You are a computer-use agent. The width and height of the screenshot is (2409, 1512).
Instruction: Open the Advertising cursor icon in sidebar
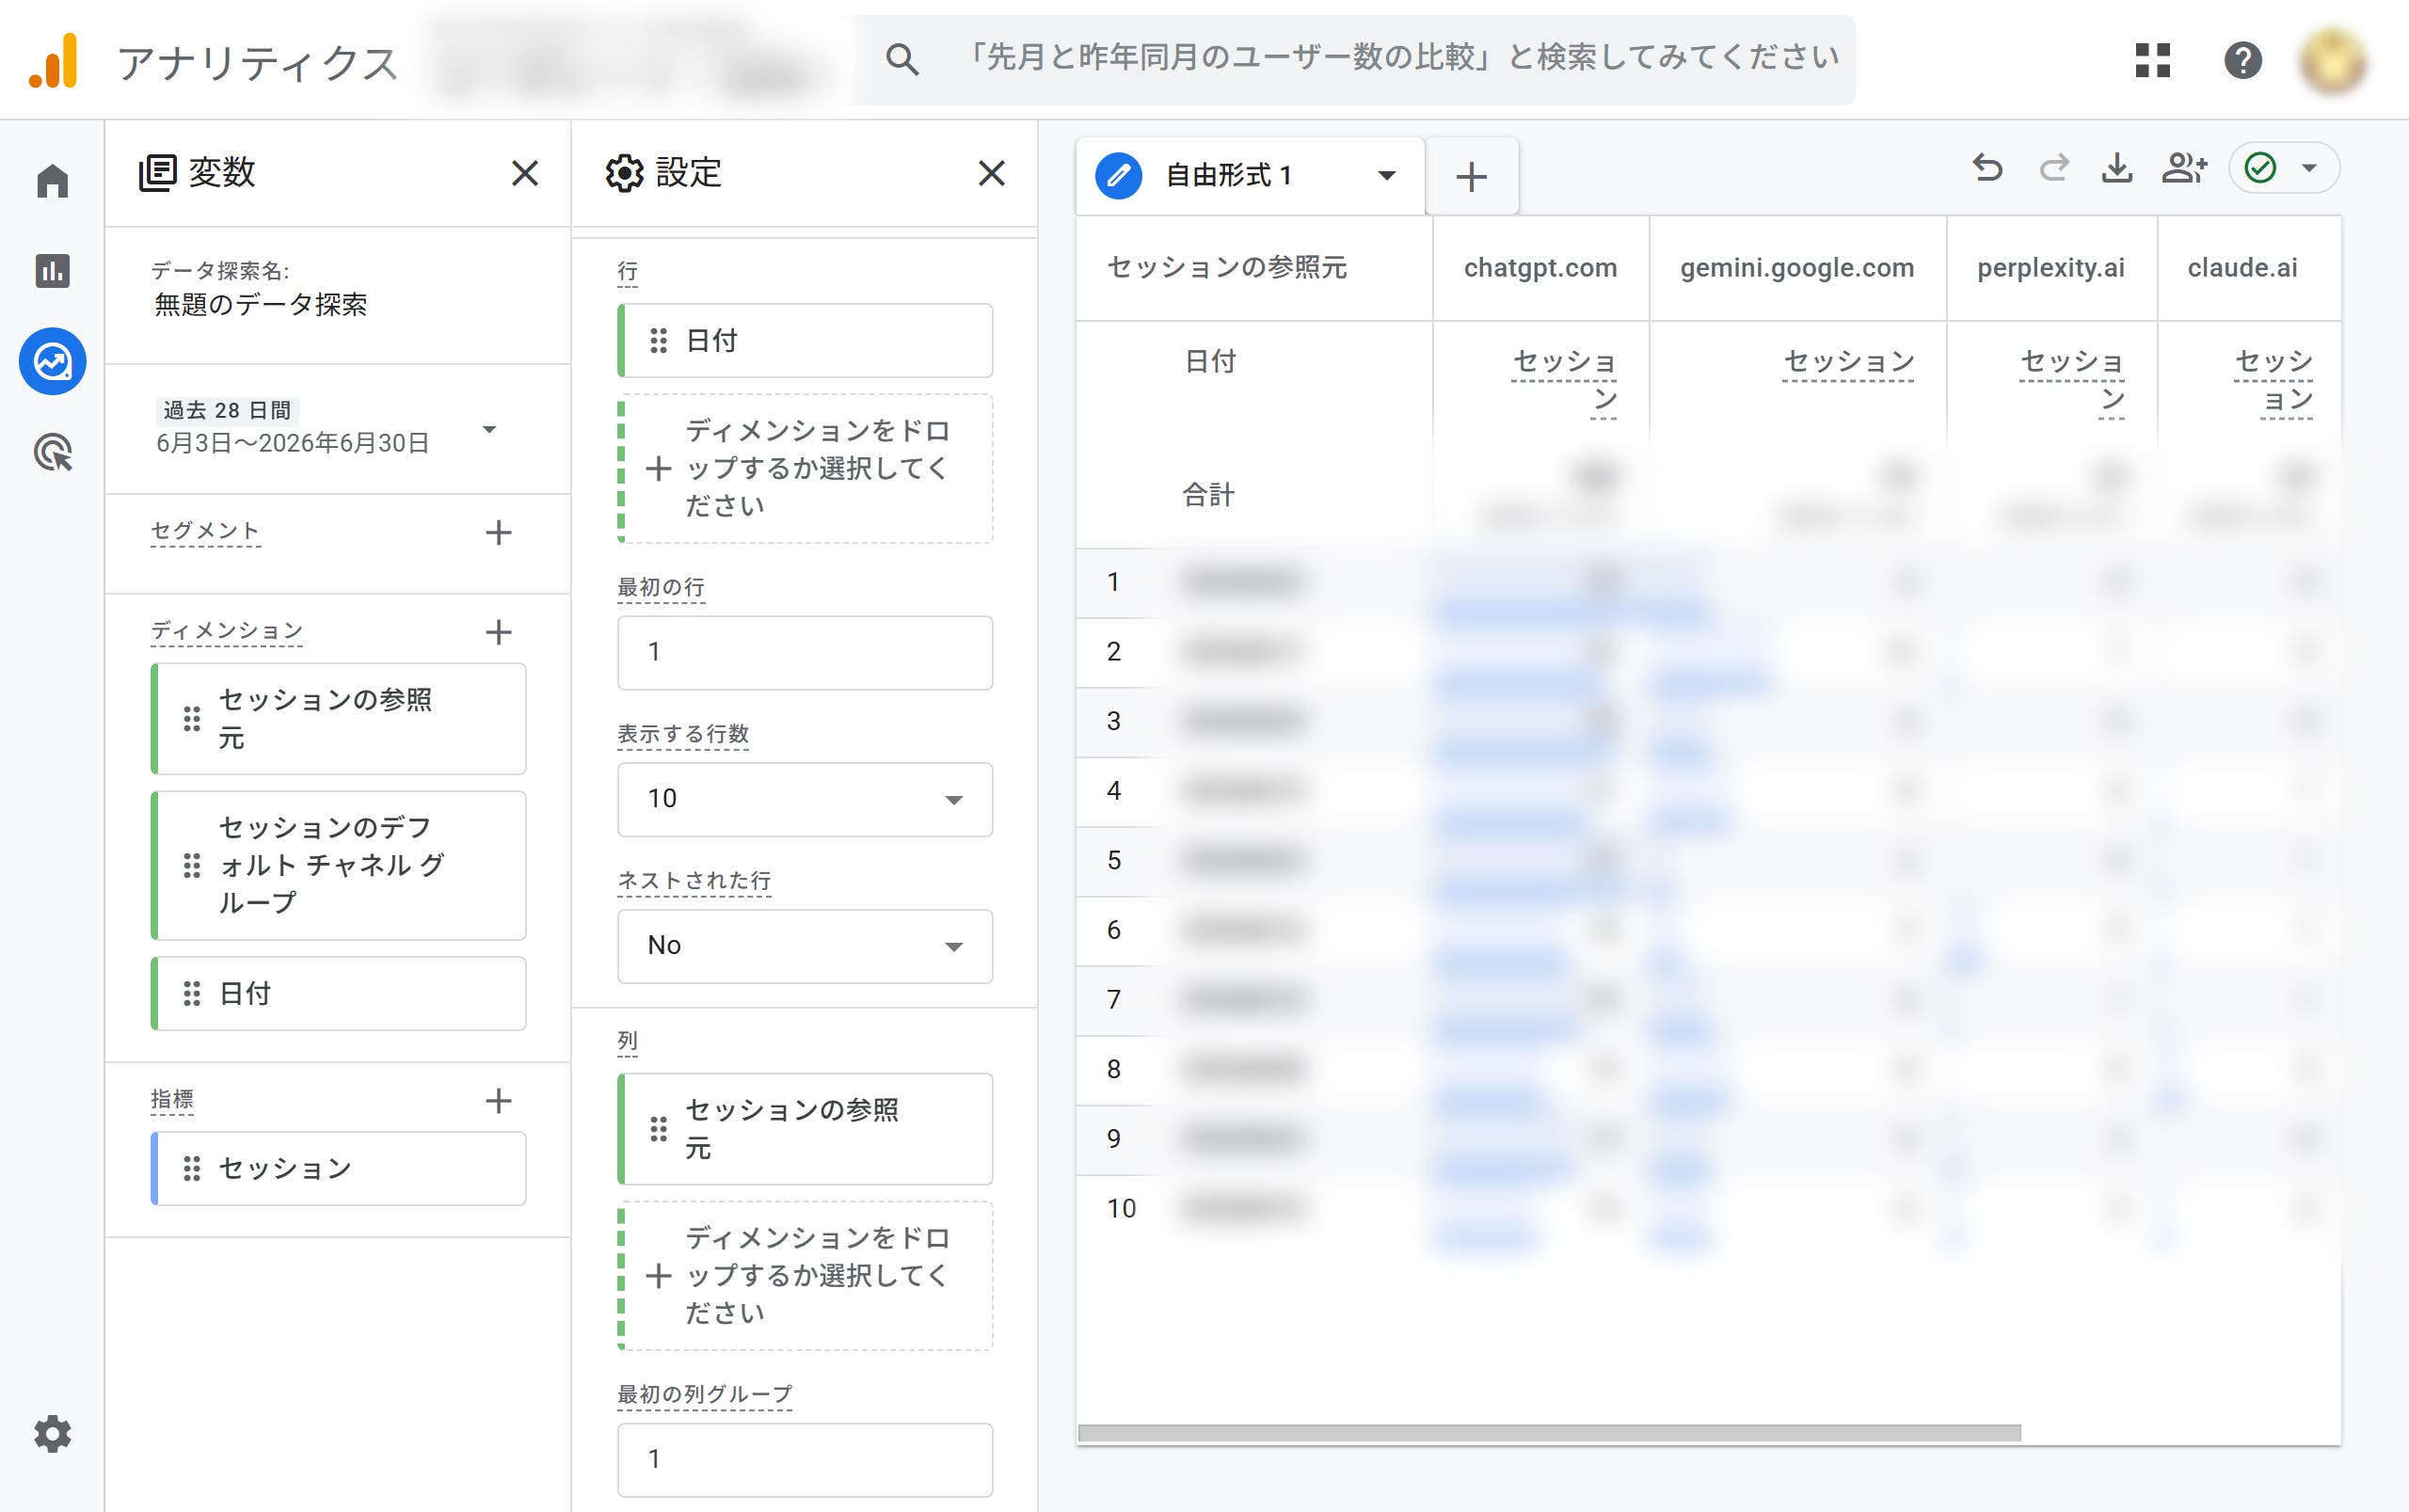[53, 452]
